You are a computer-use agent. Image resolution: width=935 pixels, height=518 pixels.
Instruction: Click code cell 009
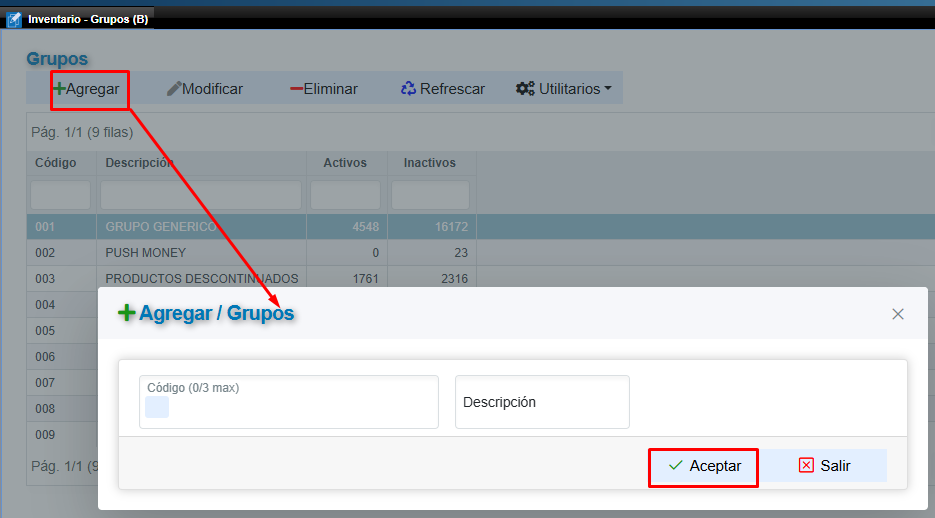(45, 435)
